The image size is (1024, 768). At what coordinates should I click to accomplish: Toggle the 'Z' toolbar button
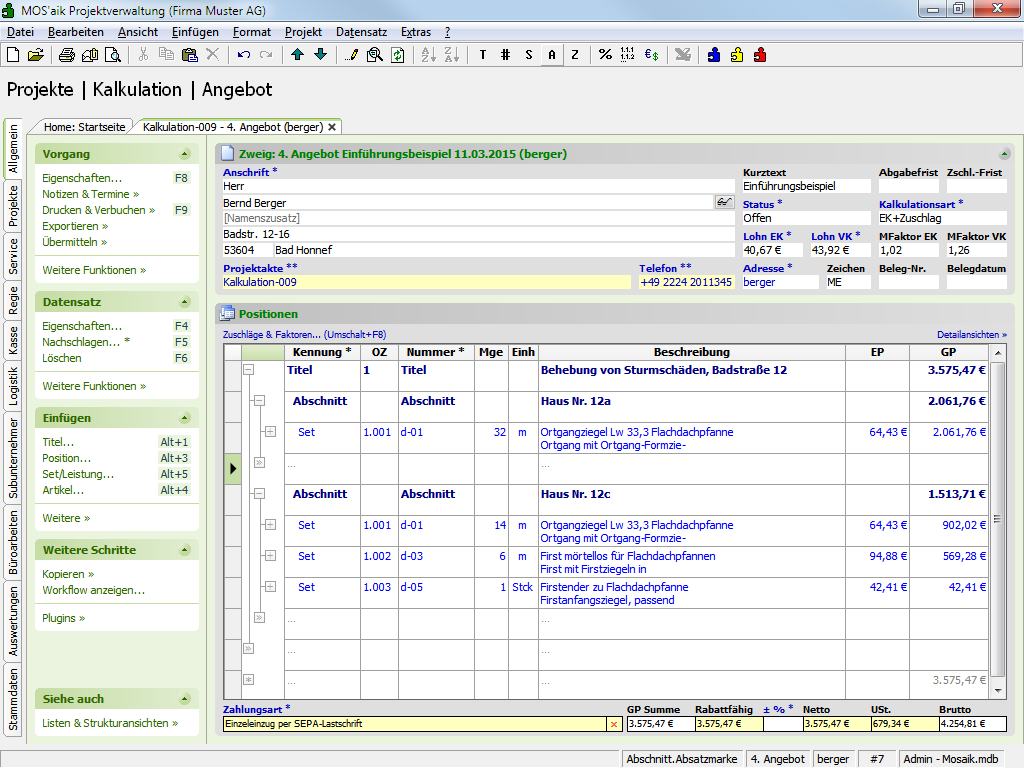(x=575, y=55)
